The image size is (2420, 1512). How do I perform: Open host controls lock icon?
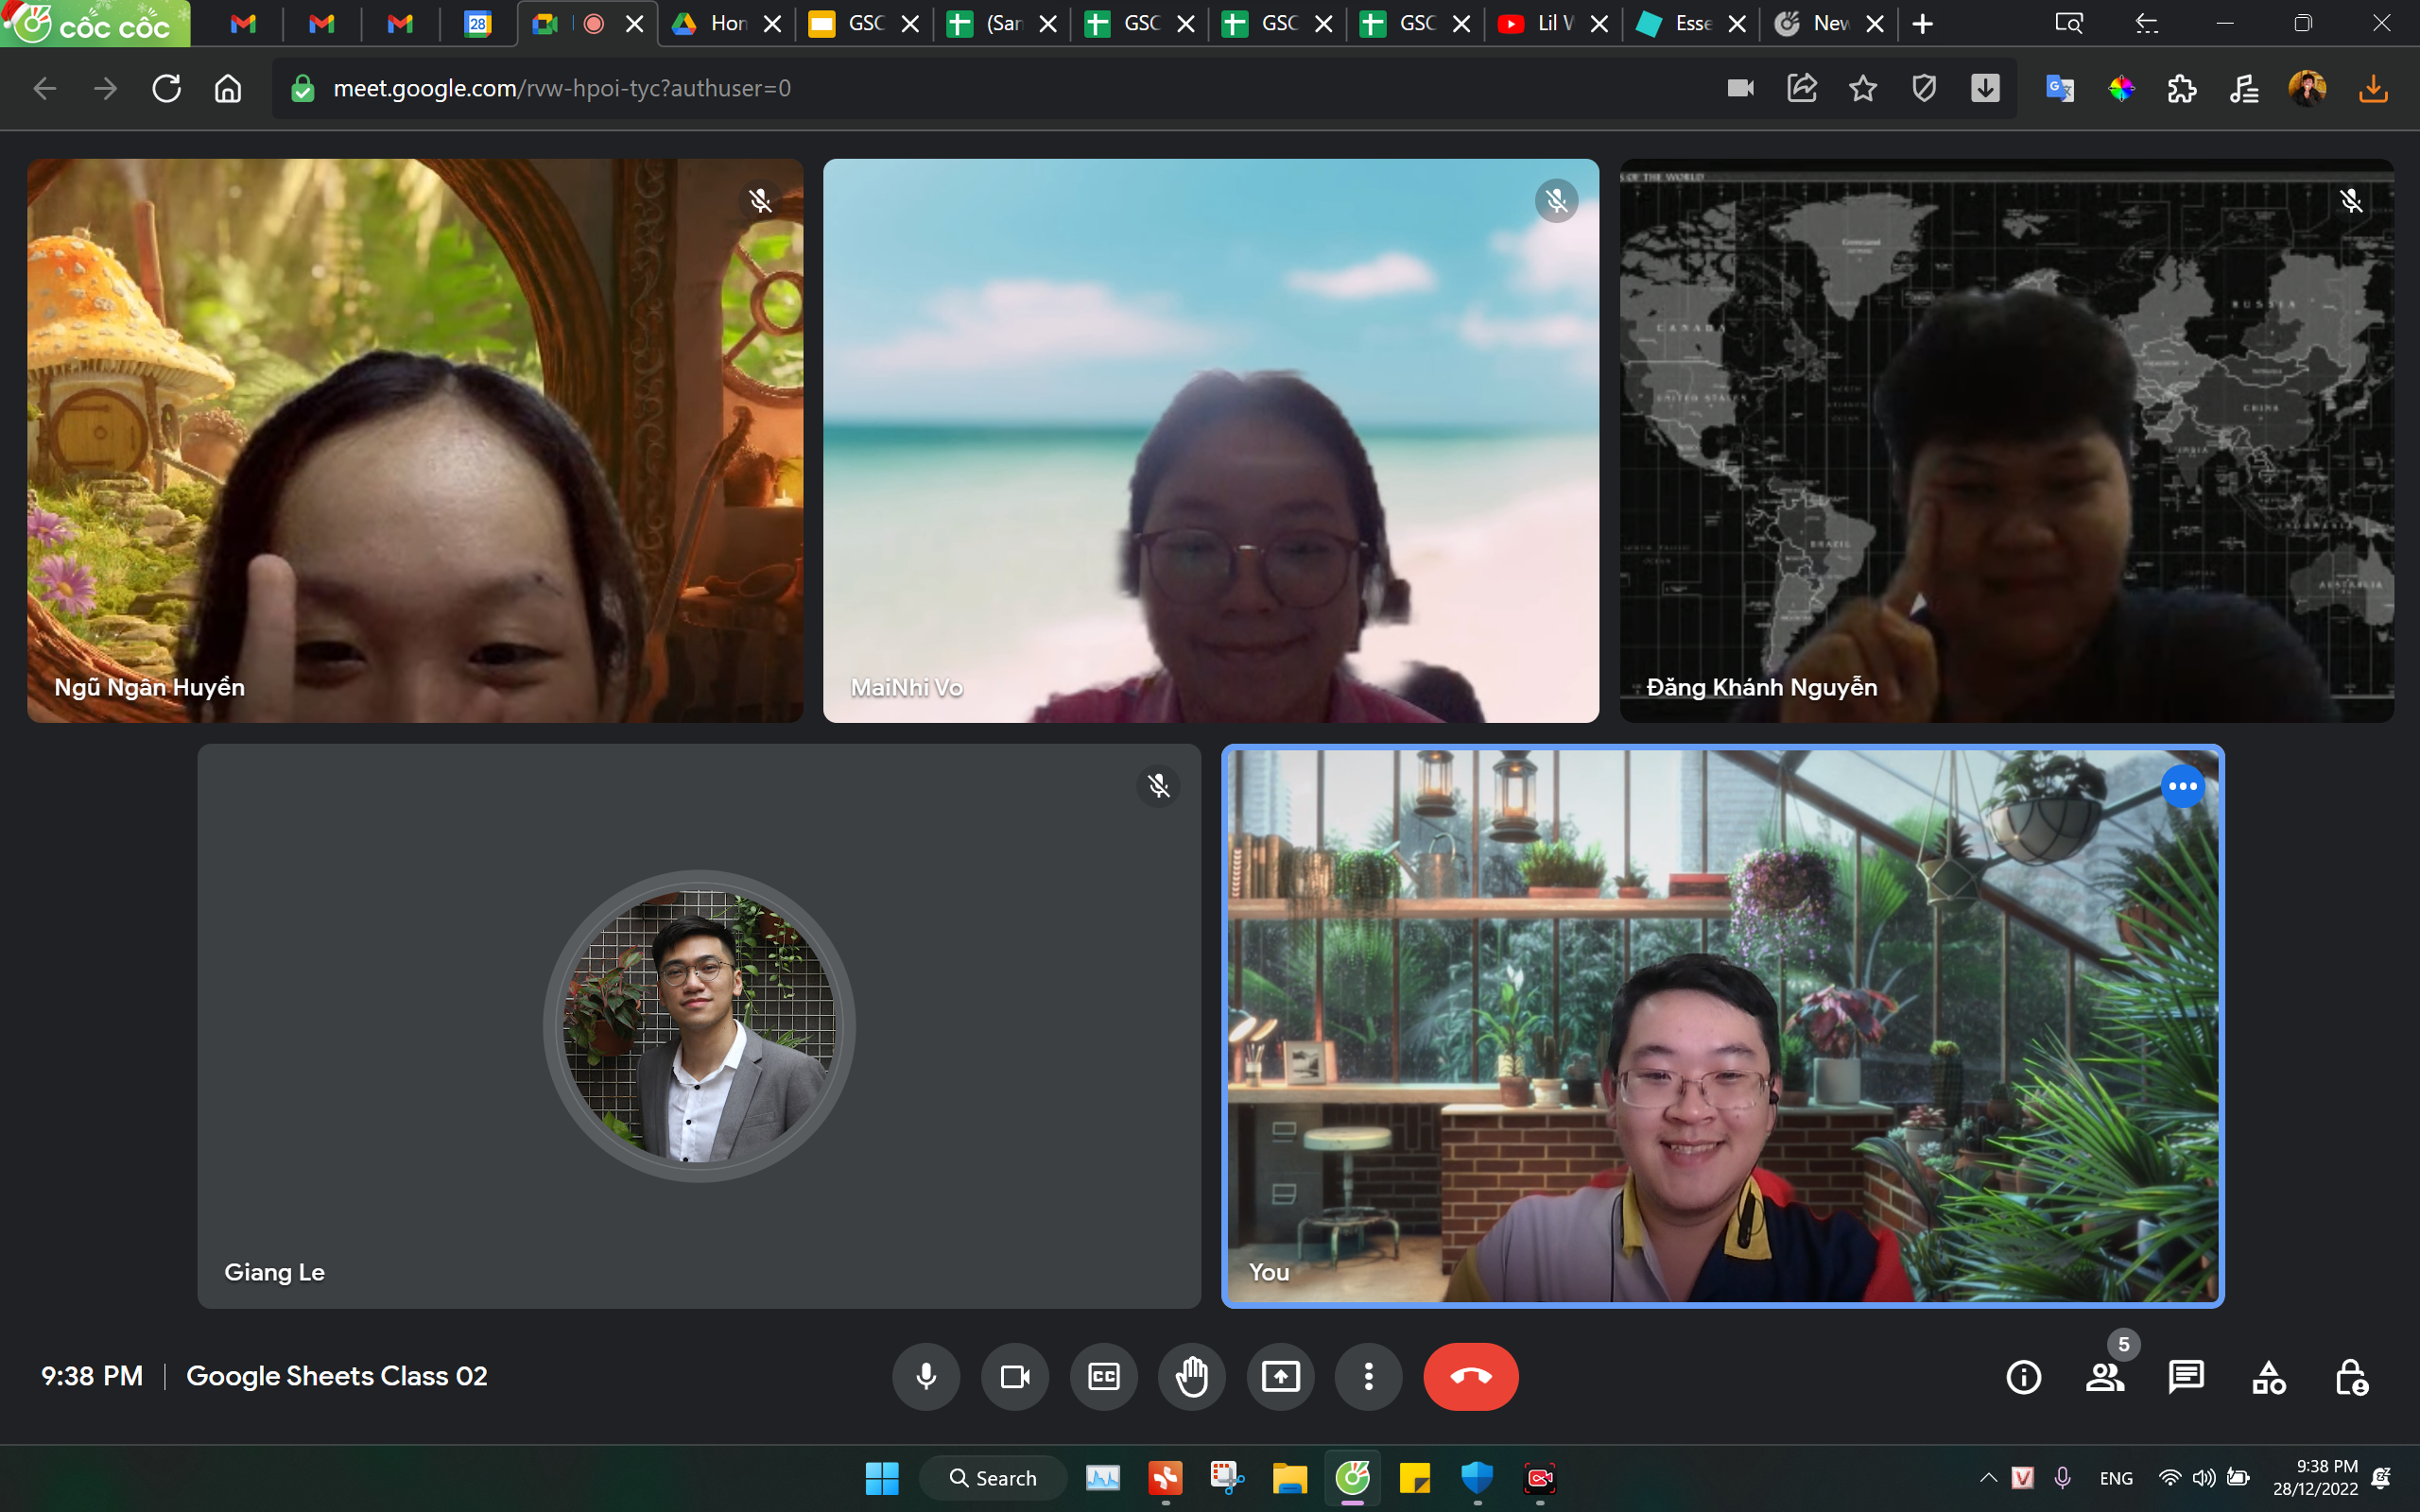(2350, 1377)
